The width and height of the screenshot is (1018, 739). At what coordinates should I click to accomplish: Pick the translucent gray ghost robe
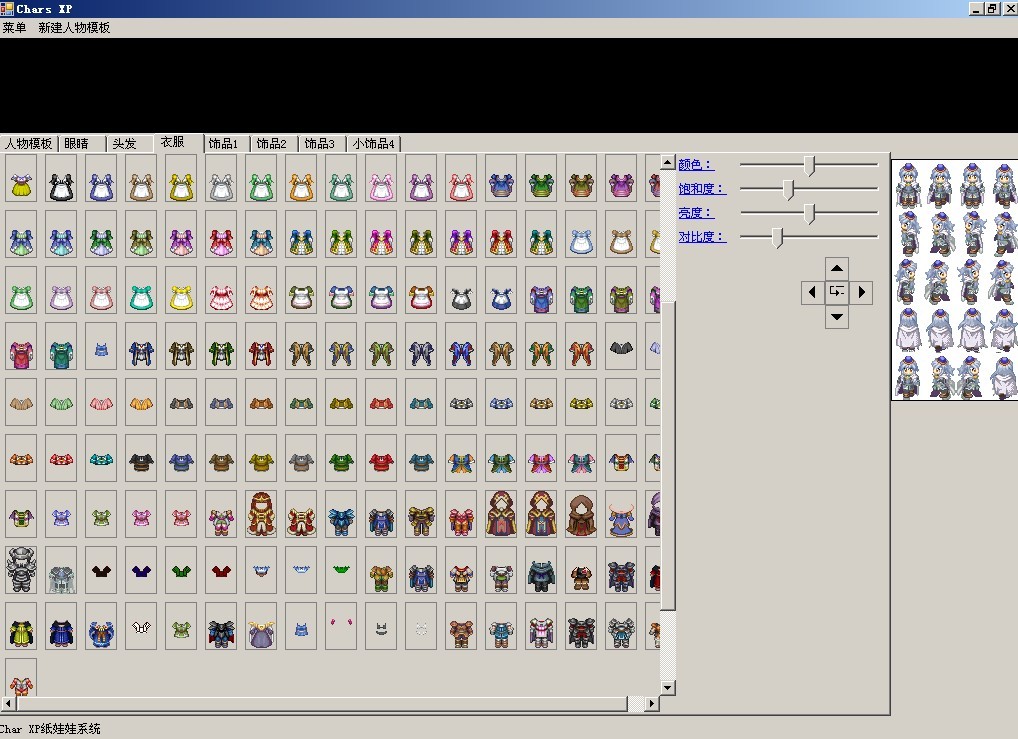(61, 570)
